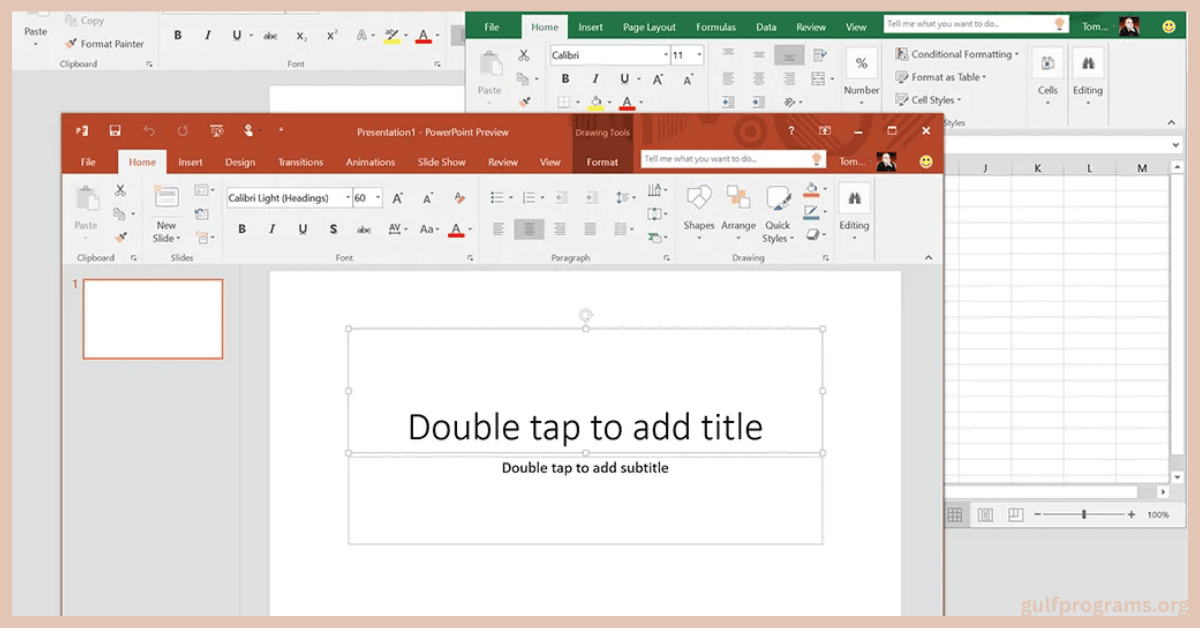The height and width of the screenshot is (628, 1200).
Task: Toggle center alignment in PowerPoint Paragraph group
Action: pos(529,229)
